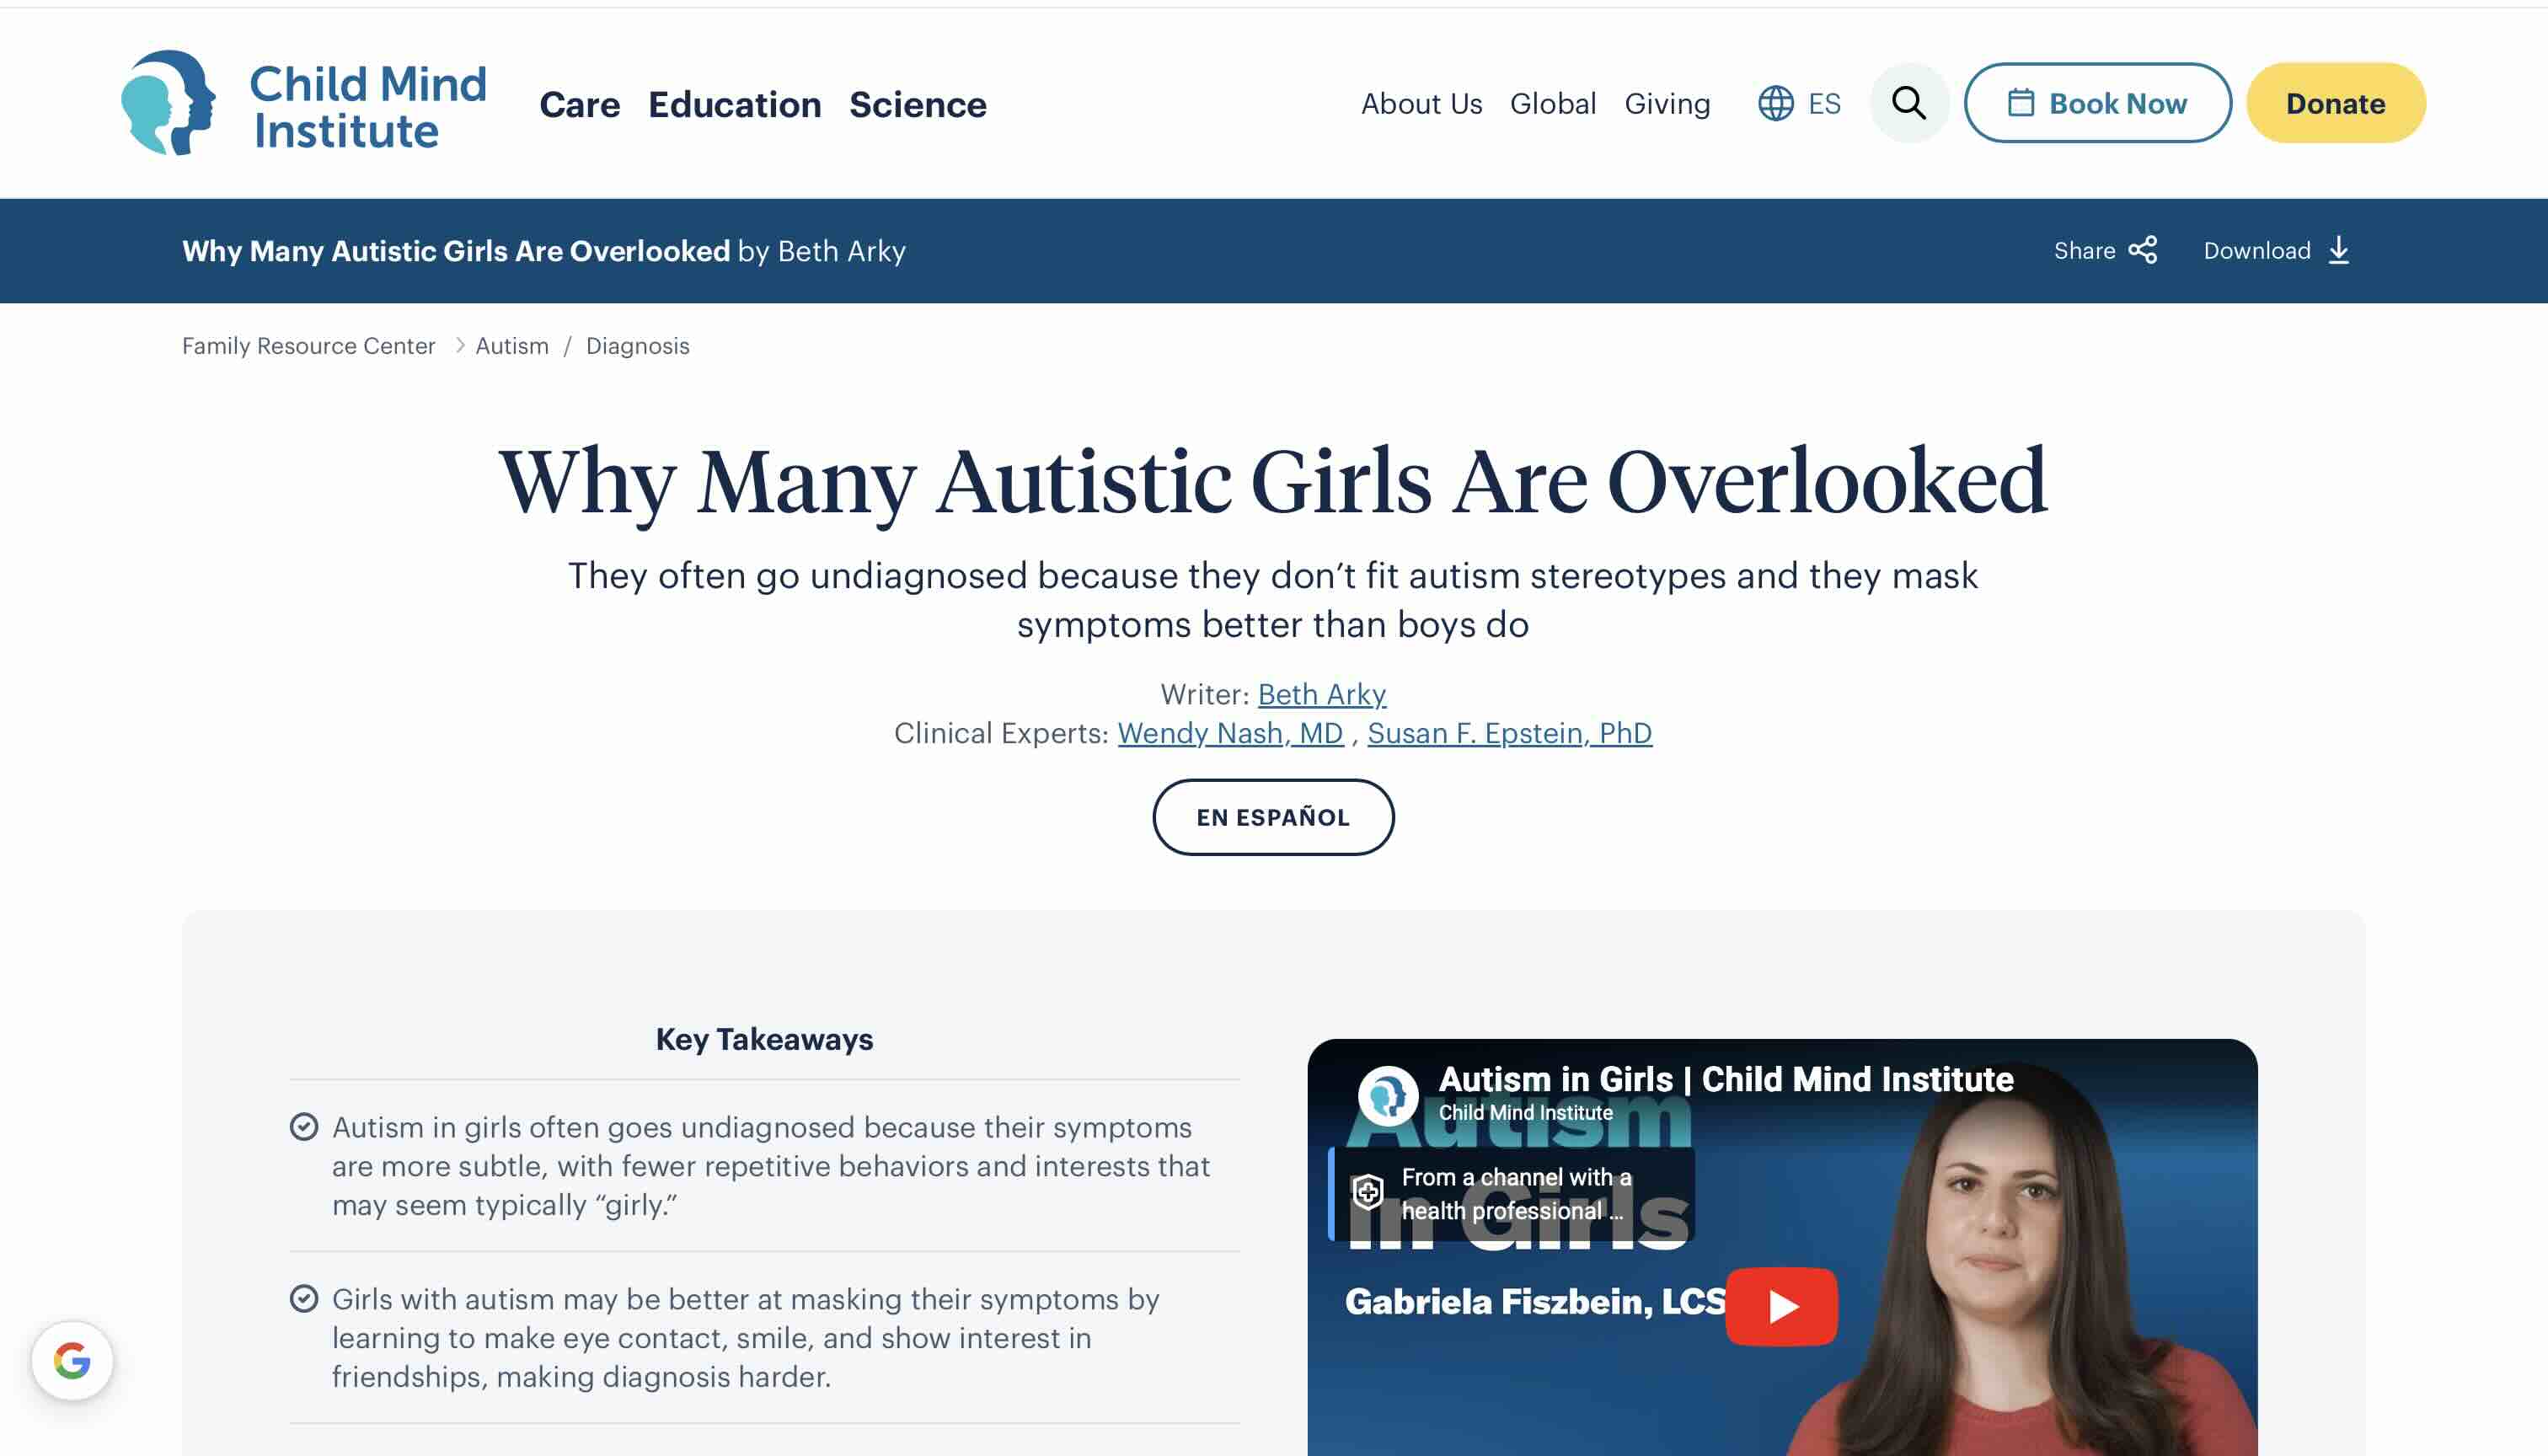Click the Download arrow icon
This screenshot has height=1456, width=2548.
coord(2338,250)
